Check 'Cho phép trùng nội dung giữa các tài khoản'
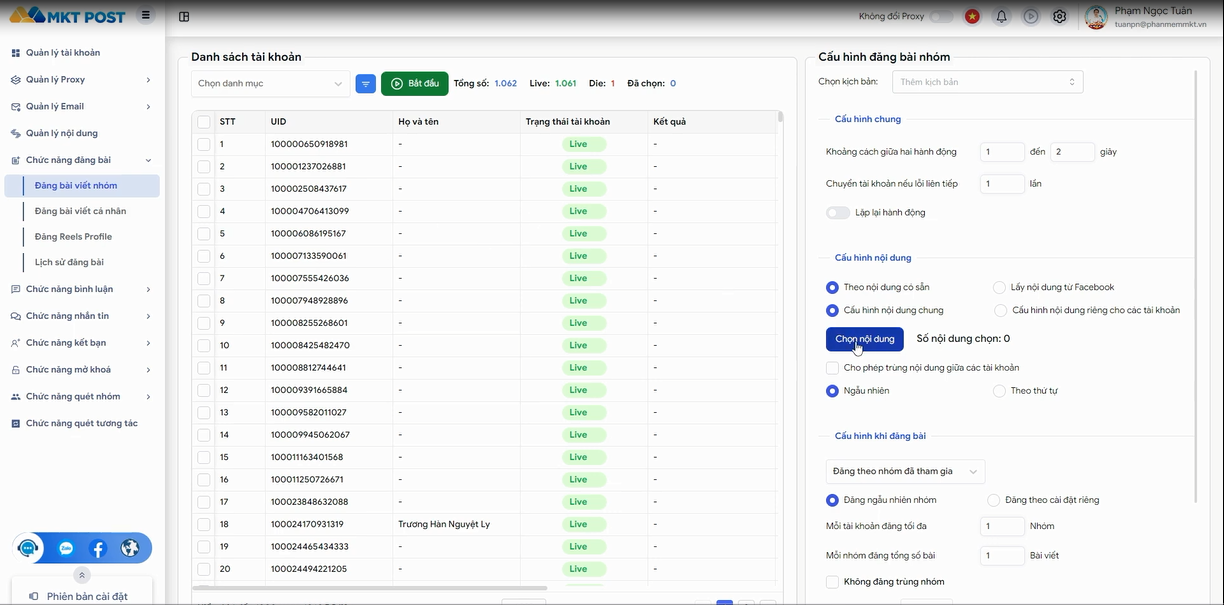The height and width of the screenshot is (605, 1224). click(832, 368)
